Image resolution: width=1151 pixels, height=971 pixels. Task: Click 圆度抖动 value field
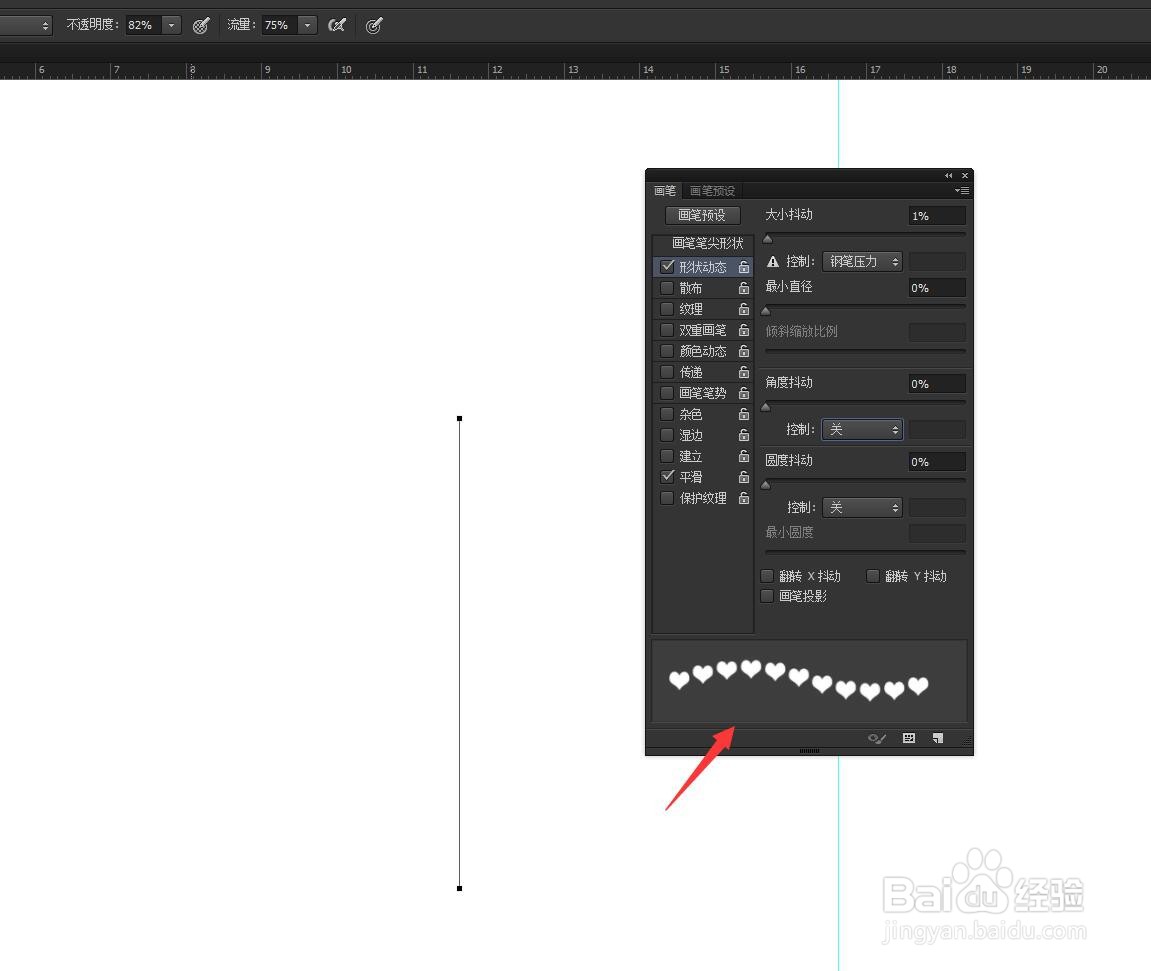point(937,461)
